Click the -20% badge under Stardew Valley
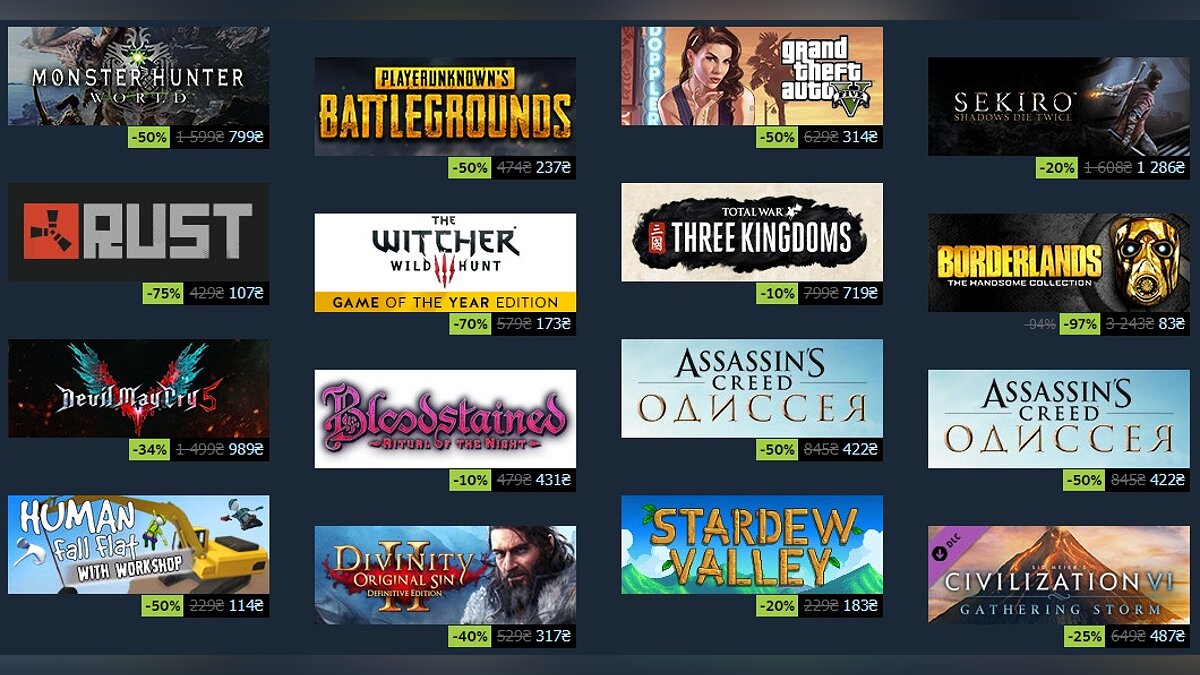This screenshot has height=675, width=1200. 776,606
